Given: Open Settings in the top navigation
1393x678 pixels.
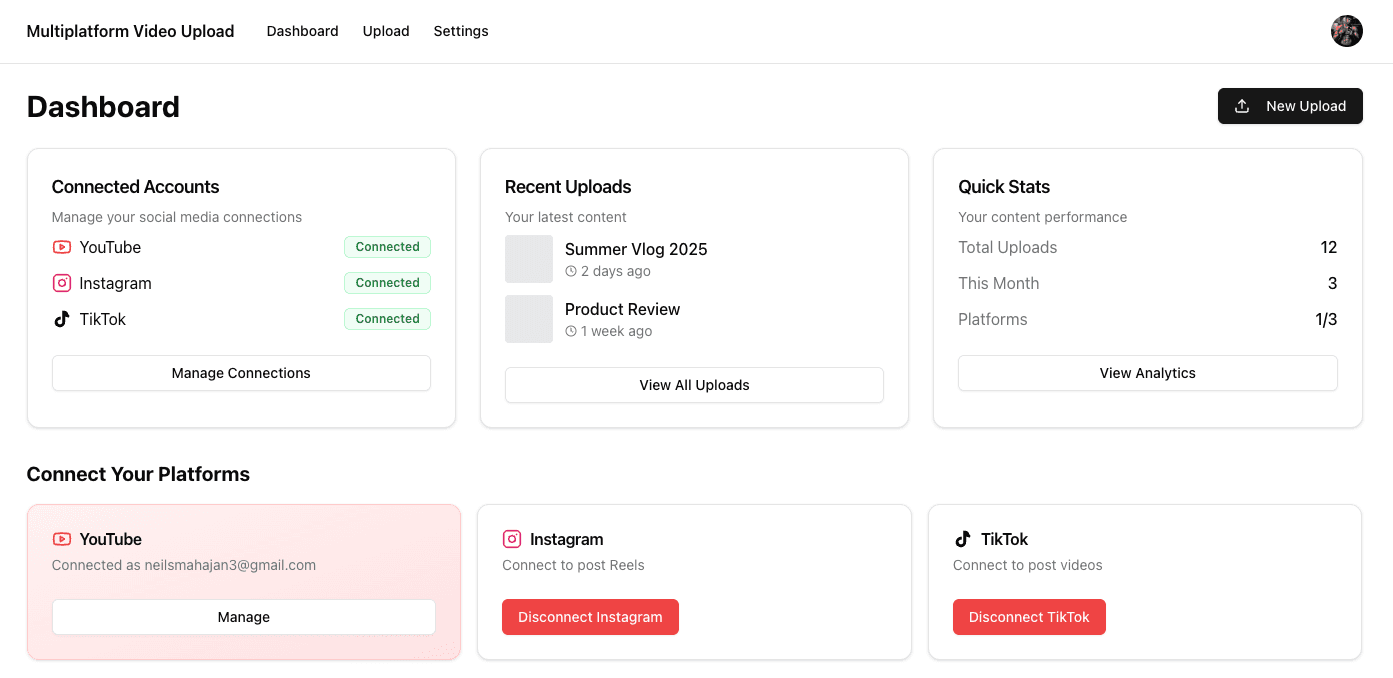Looking at the screenshot, I should (x=461, y=31).
